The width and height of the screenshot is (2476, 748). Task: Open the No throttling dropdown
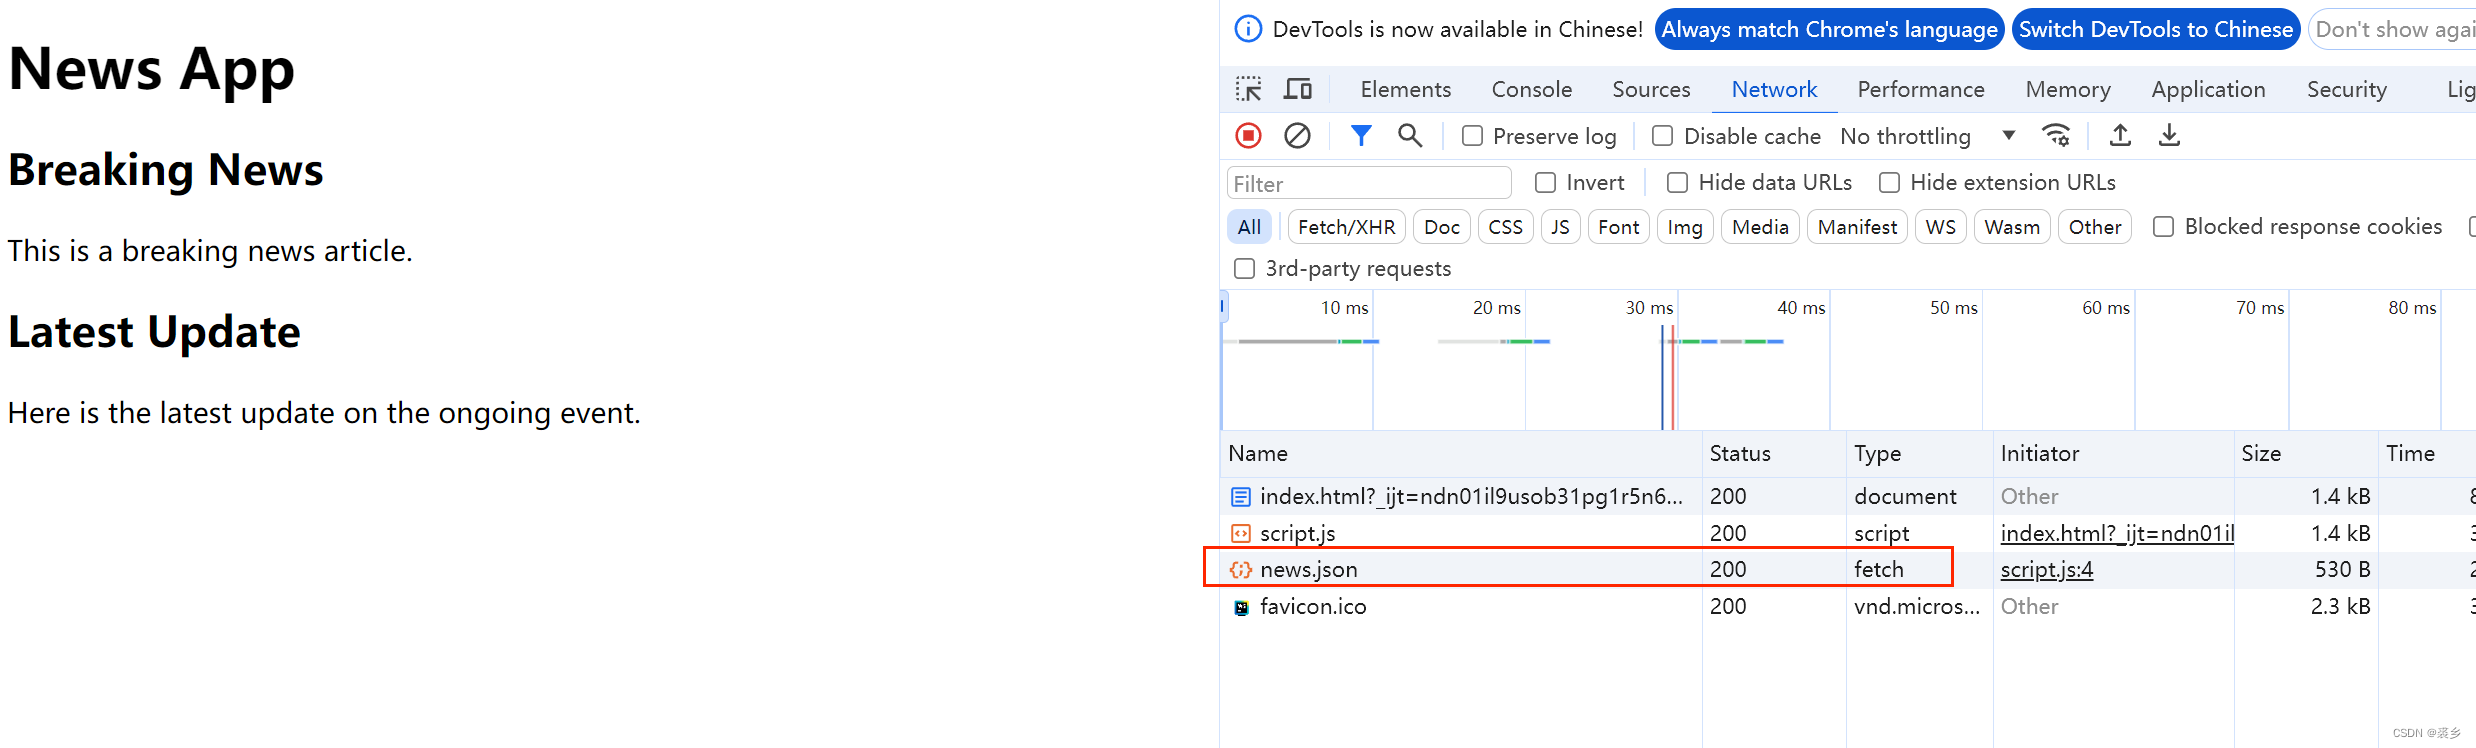pos(1928,136)
